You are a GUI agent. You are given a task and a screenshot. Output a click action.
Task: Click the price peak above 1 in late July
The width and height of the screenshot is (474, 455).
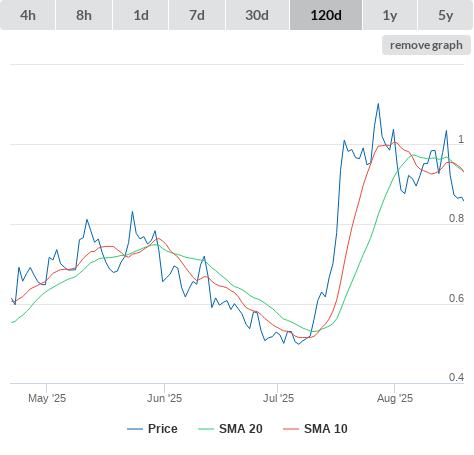(378, 104)
